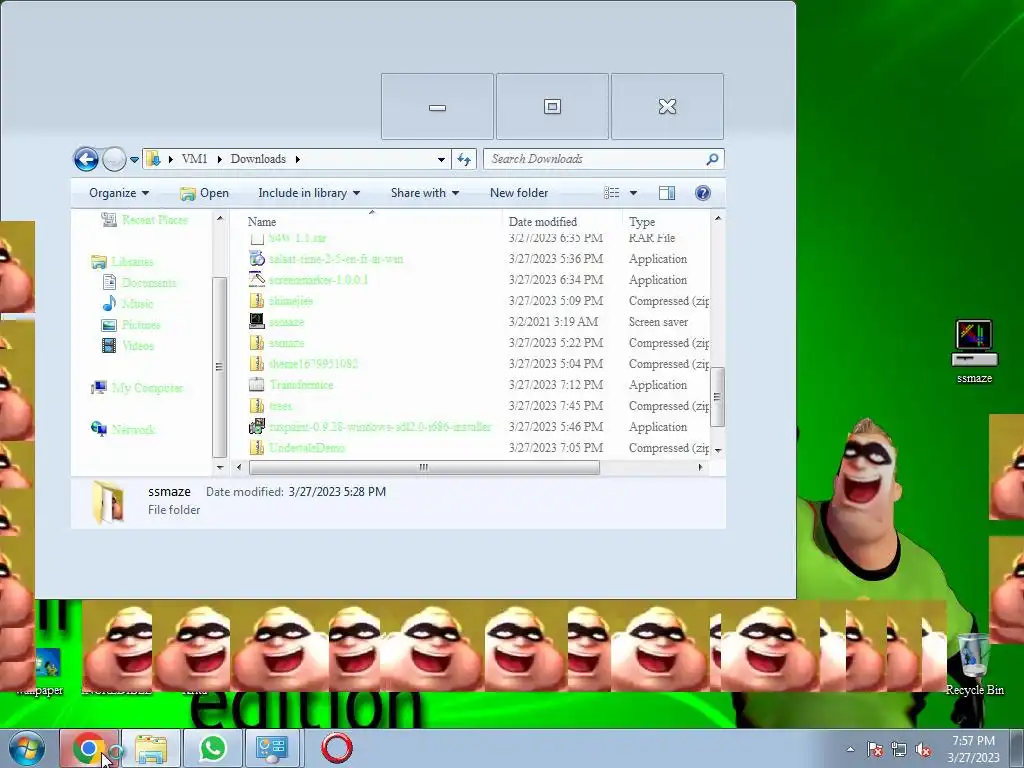The image size is (1024, 768).
Task: Select the theme1679951082 zip file
Action: [313, 363]
